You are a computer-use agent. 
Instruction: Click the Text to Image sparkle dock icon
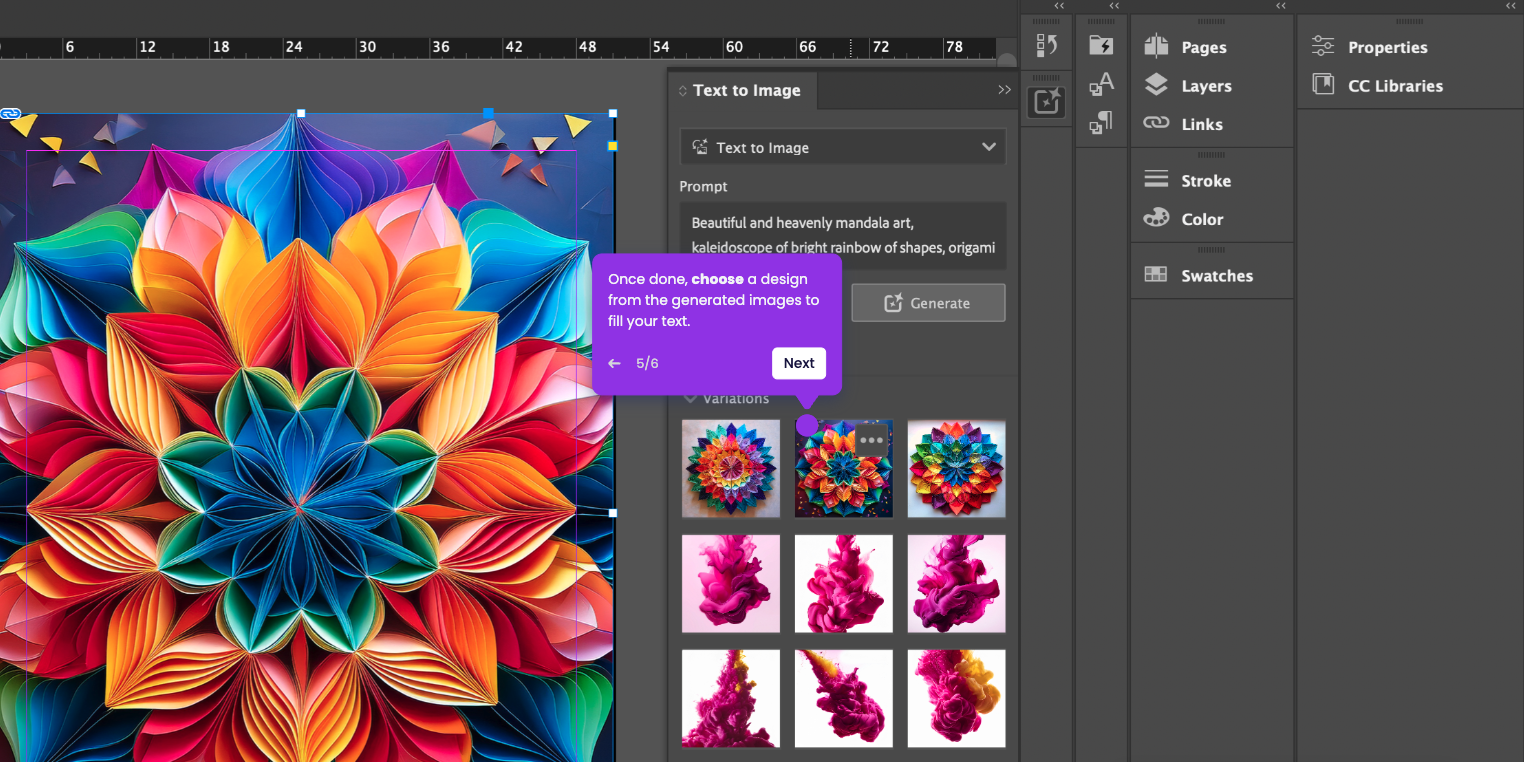pyautogui.click(x=1047, y=101)
